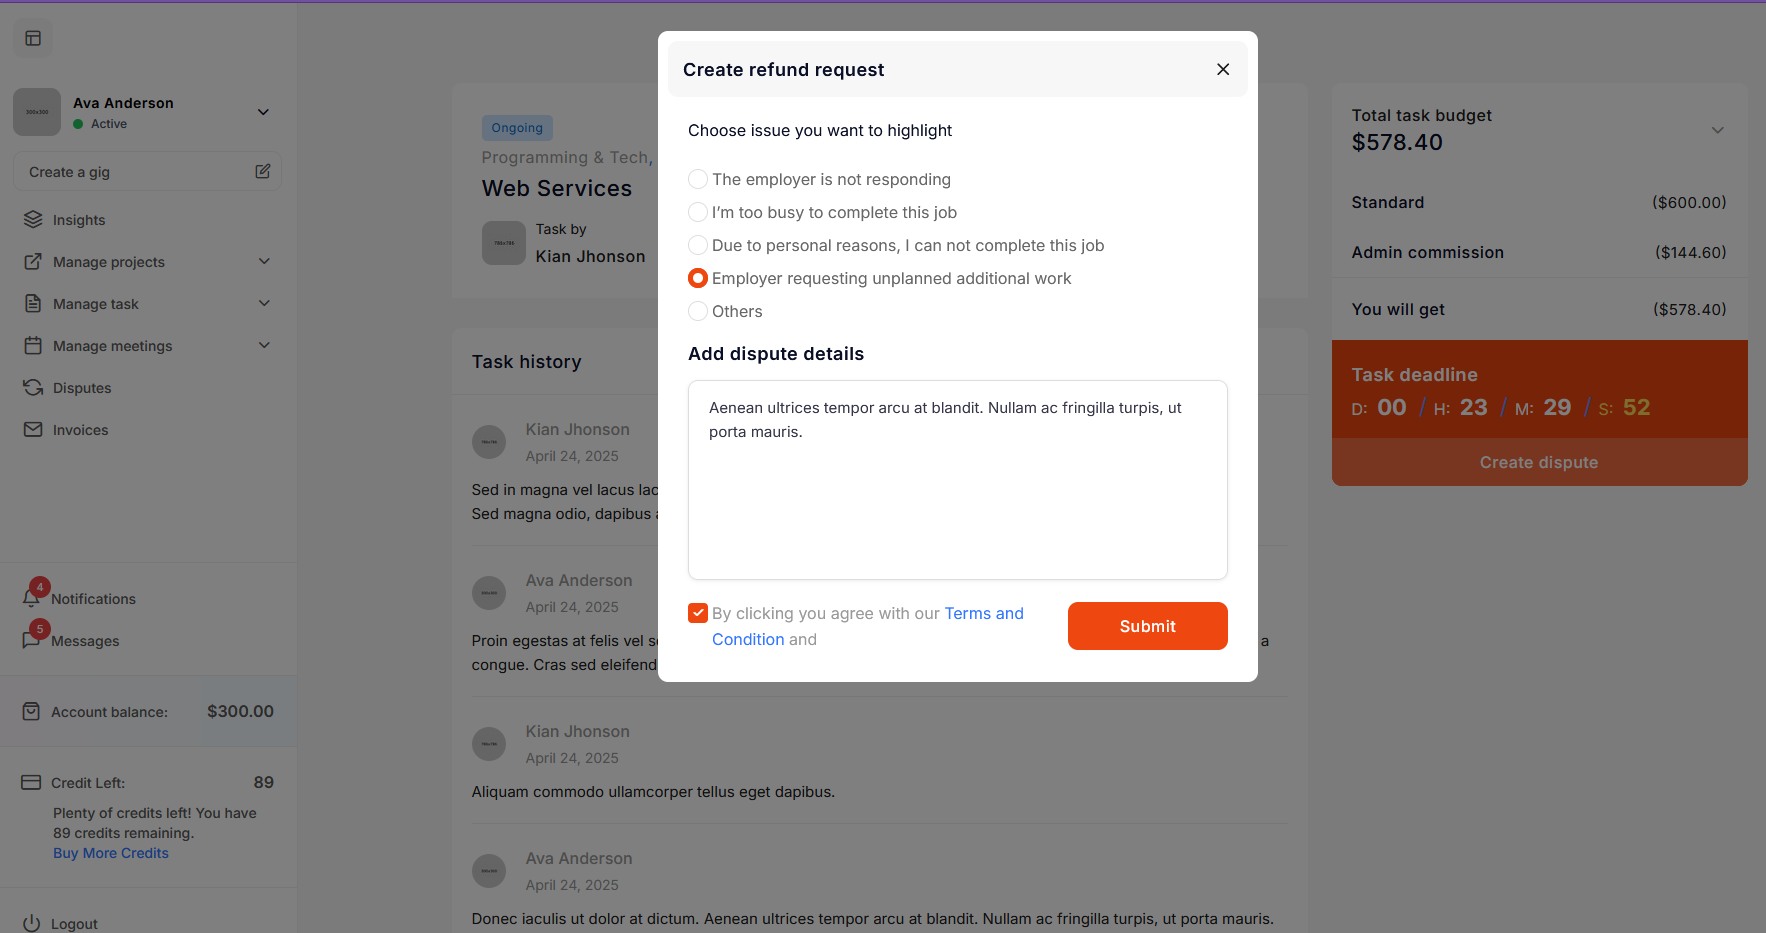This screenshot has width=1766, height=933.
Task: Select 'The employer is not responding' option
Action: coord(698,179)
